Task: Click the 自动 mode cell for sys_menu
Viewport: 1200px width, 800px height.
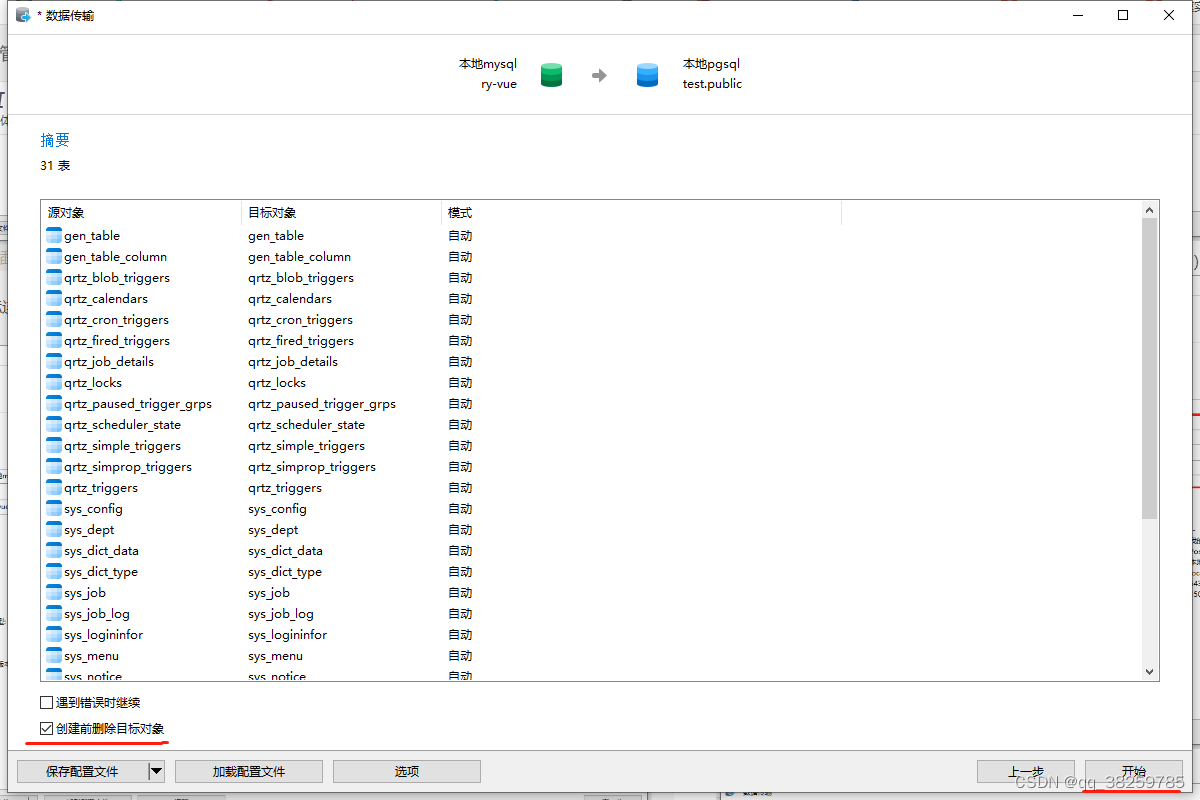Action: (460, 656)
